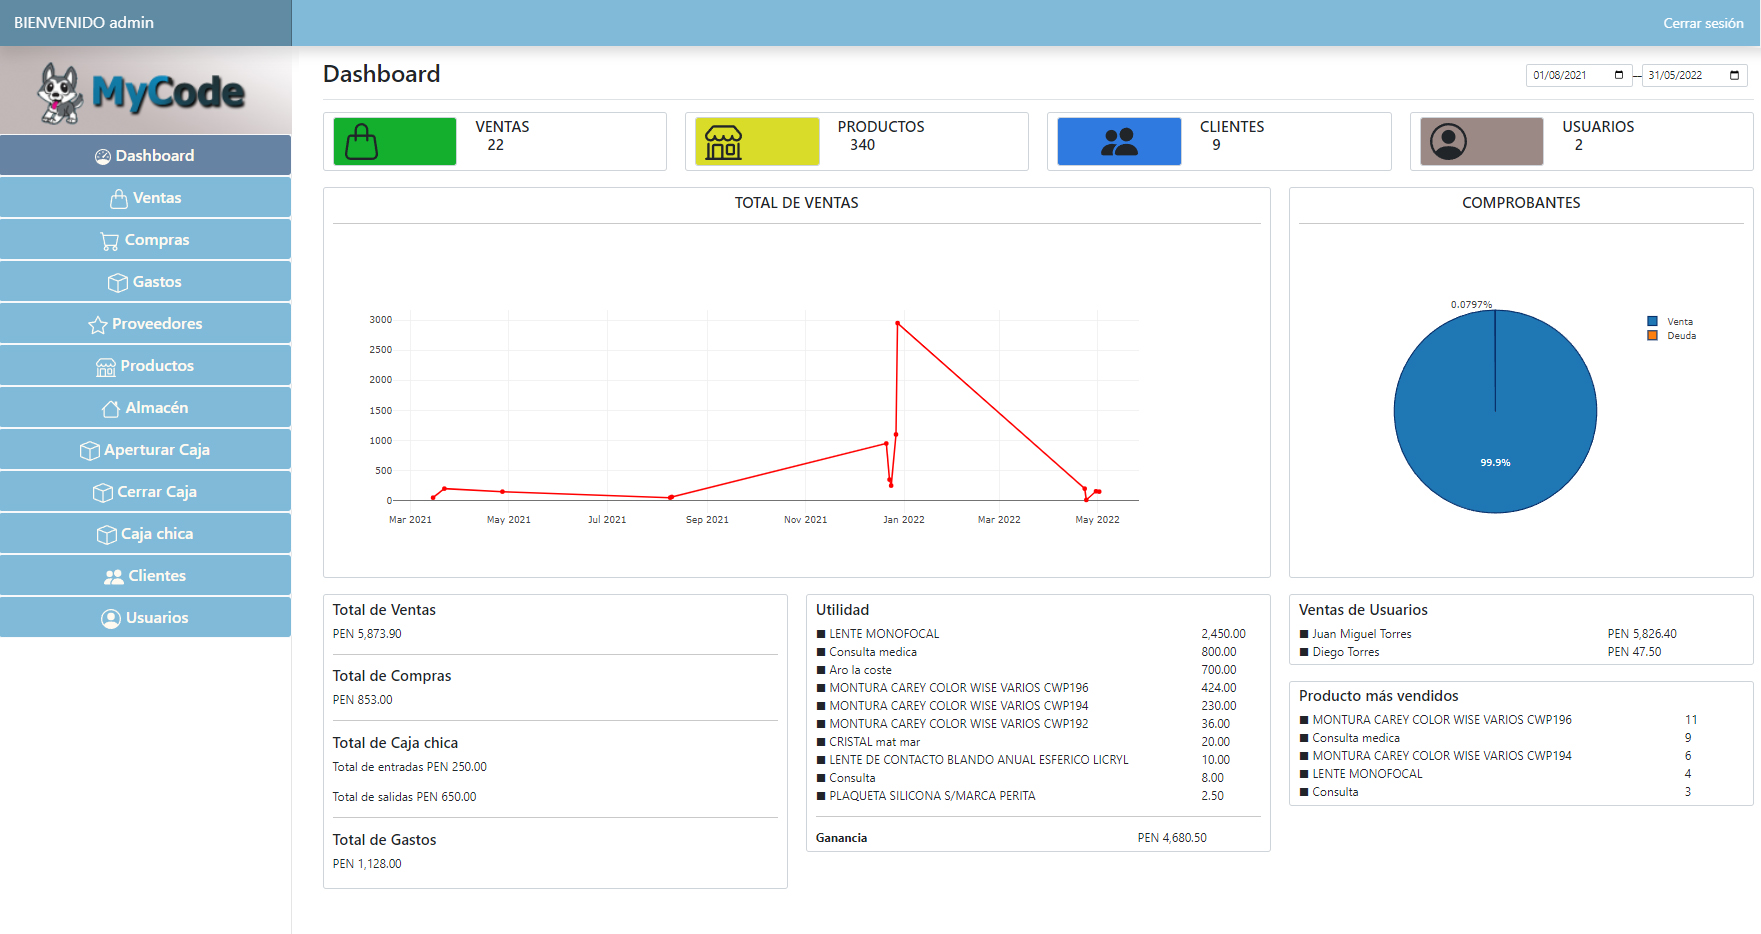The image size is (1761, 934).
Task: Click the house icon beside Almacén
Action: 111,409
